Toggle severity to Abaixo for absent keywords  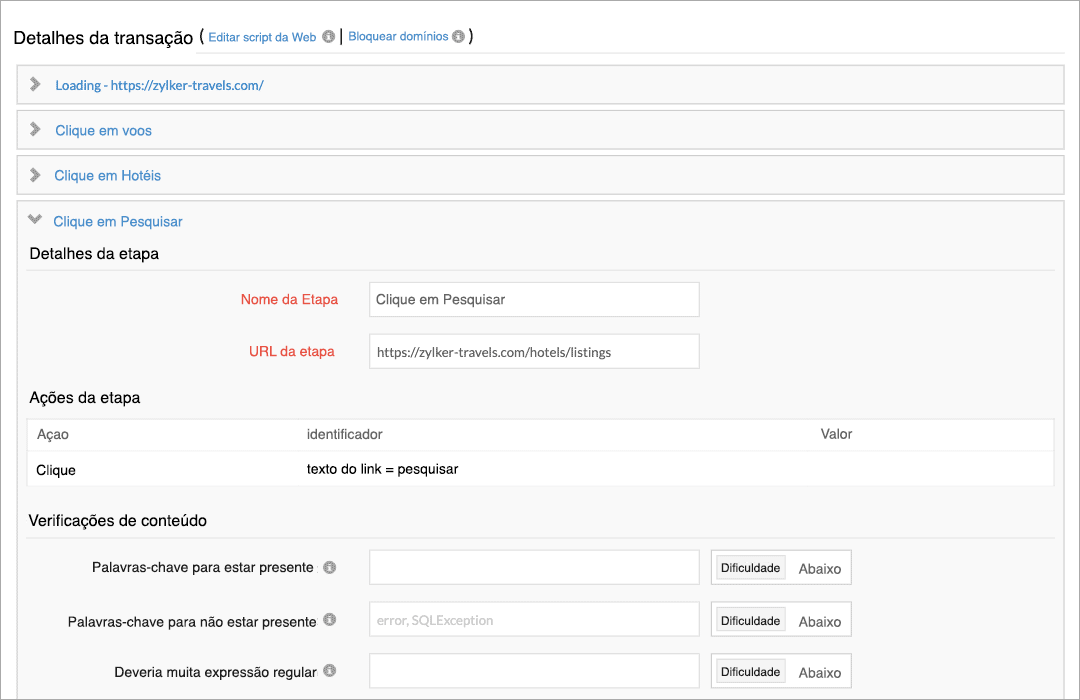(820, 619)
